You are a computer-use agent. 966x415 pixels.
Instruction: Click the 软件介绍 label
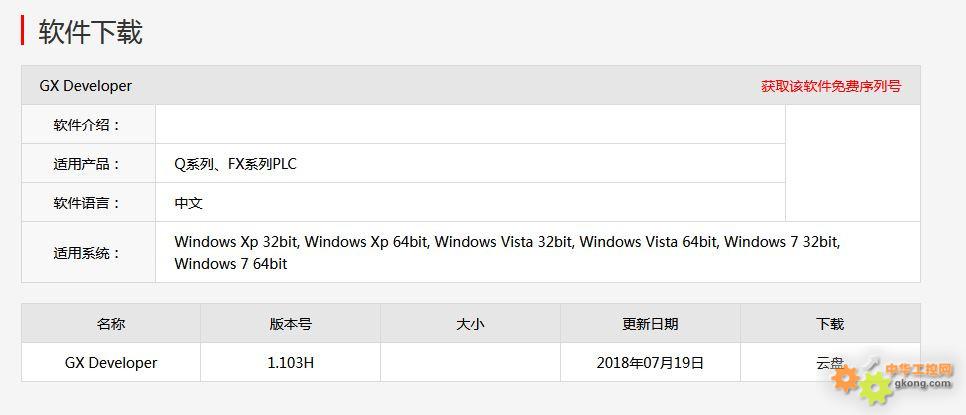[87, 125]
